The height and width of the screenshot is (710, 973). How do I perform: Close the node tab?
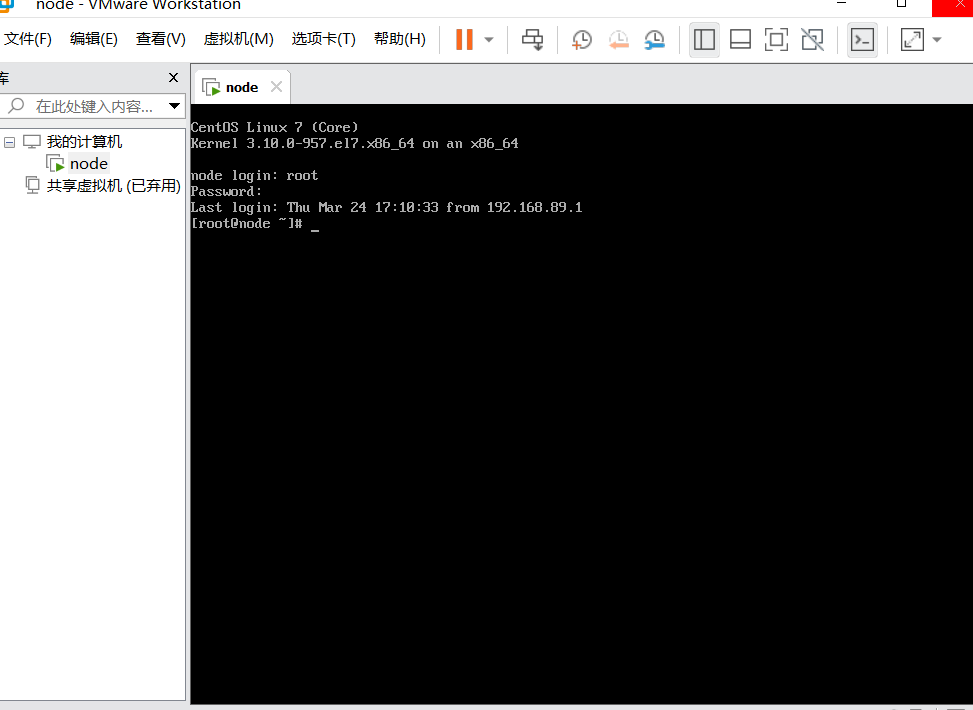(277, 87)
